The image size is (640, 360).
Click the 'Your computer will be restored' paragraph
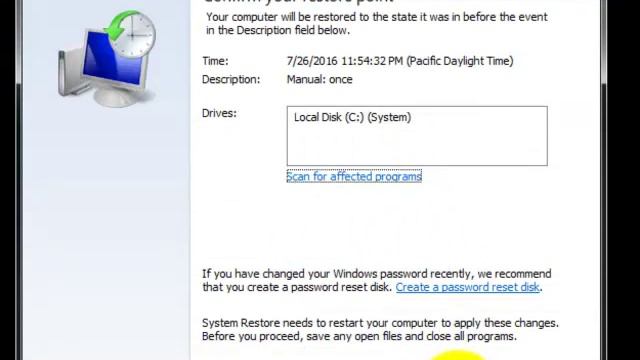376,24
